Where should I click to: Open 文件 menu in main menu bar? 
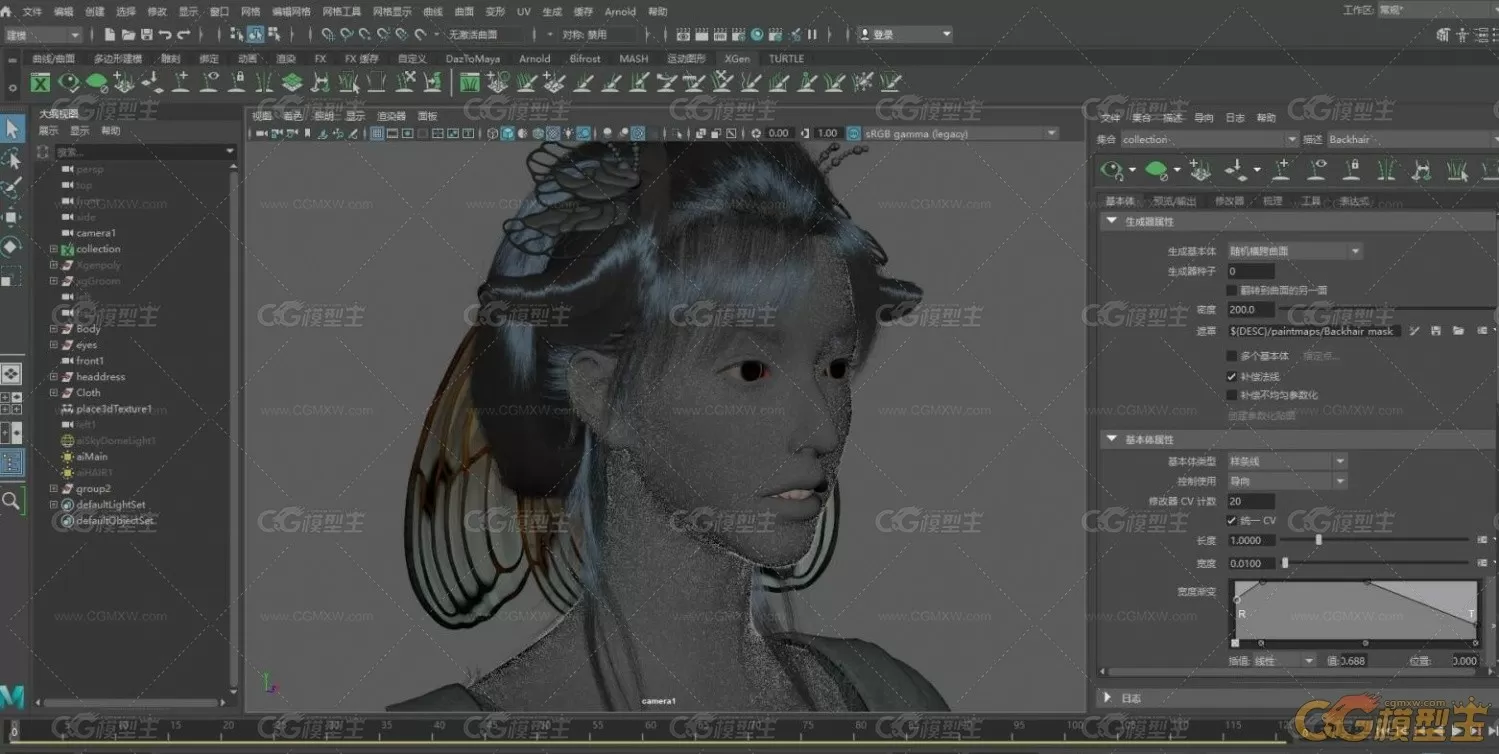32,12
